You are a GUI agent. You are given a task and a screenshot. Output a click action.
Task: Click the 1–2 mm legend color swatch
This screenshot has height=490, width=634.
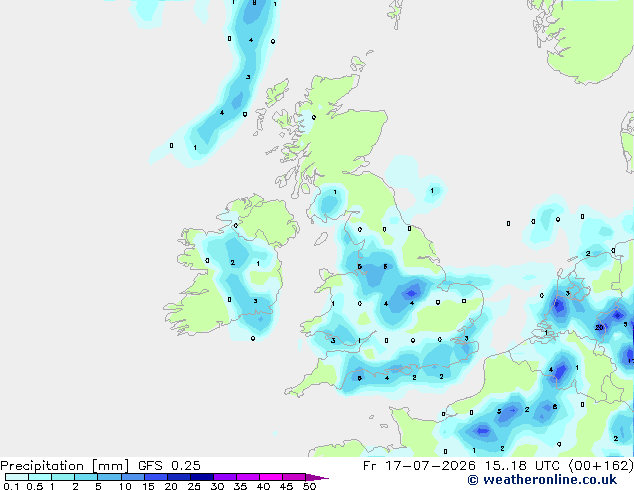[x=63, y=477]
